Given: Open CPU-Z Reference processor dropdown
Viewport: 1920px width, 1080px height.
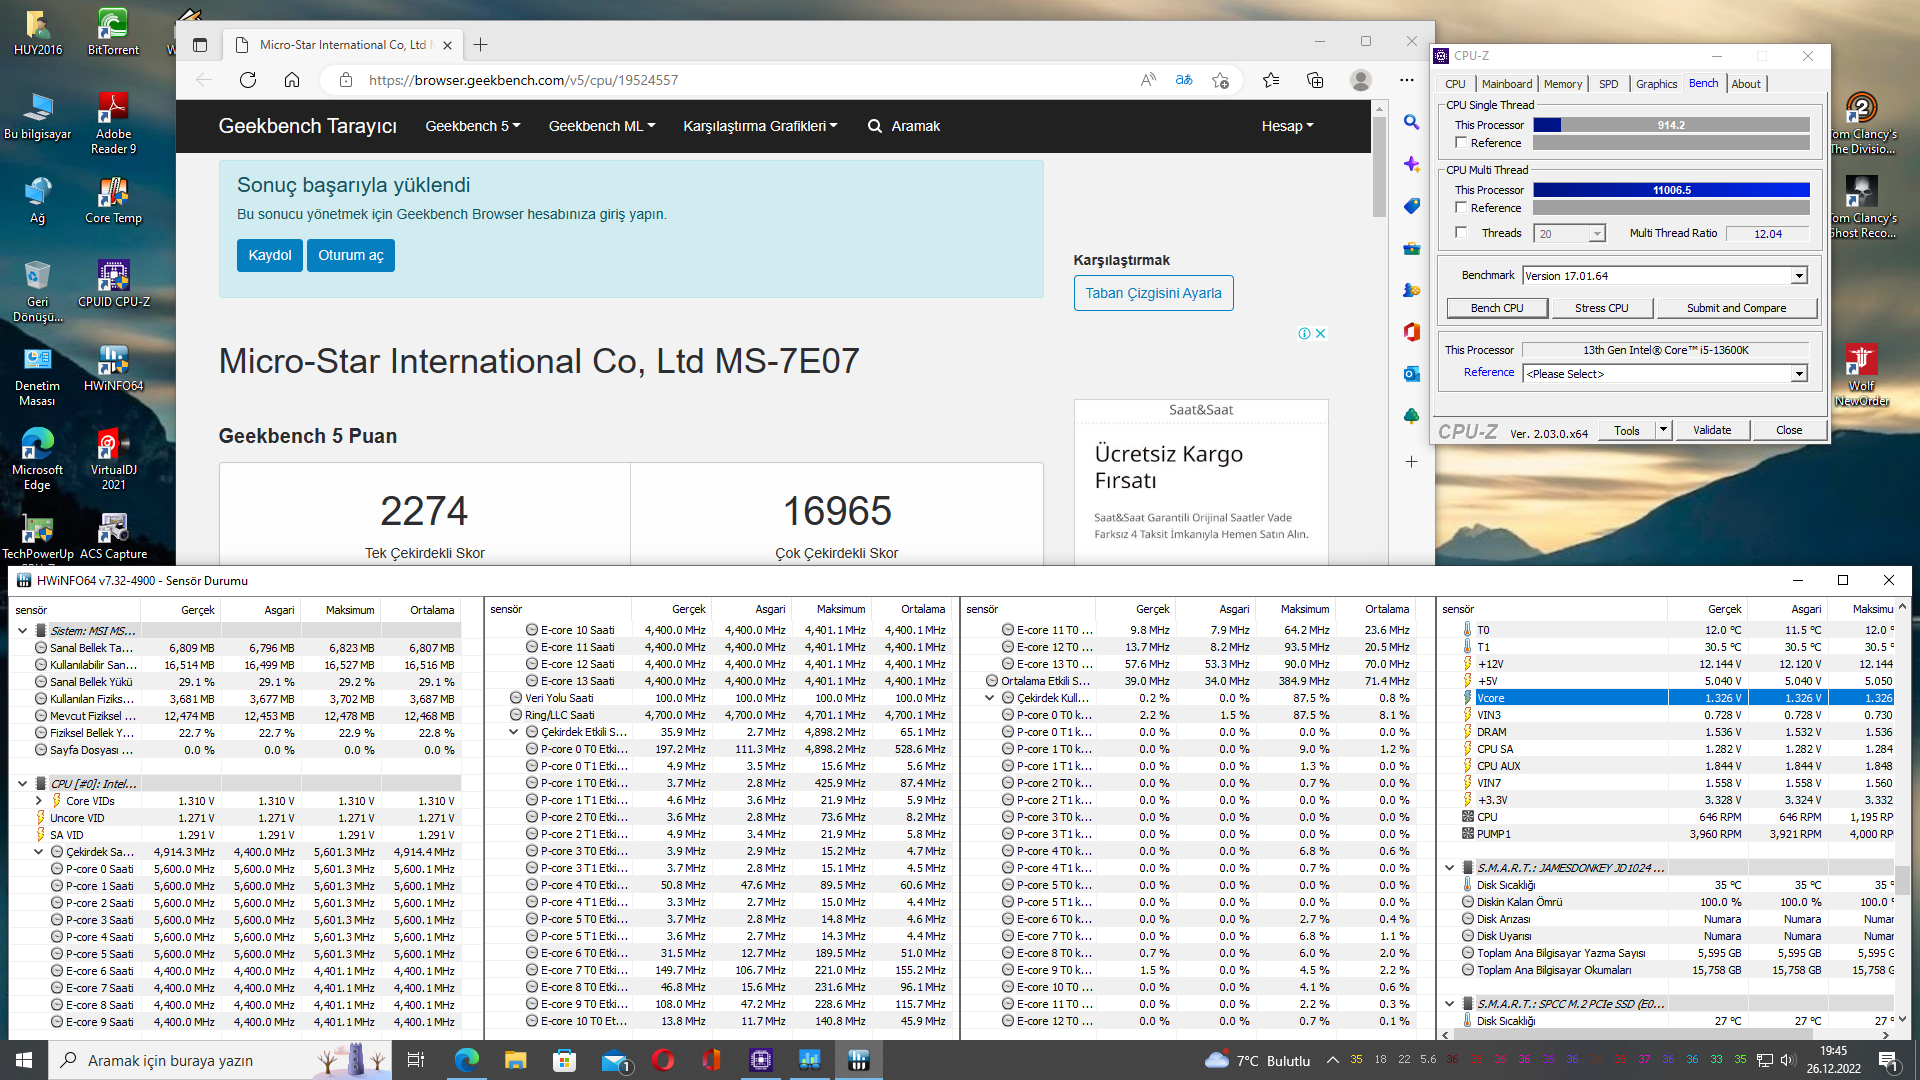Looking at the screenshot, I should (1799, 374).
